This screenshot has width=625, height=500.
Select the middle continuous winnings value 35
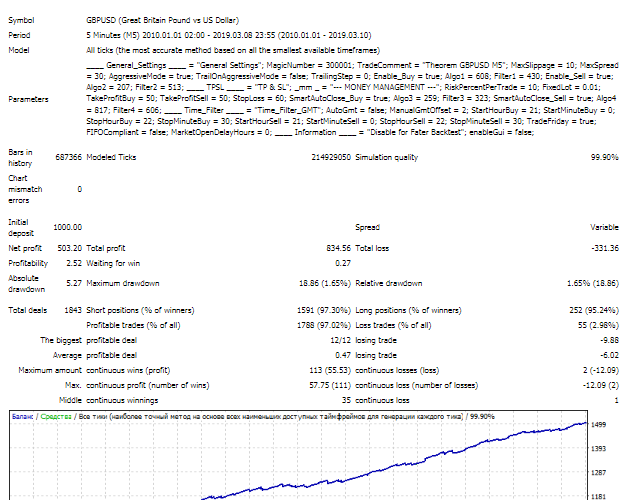346,400
